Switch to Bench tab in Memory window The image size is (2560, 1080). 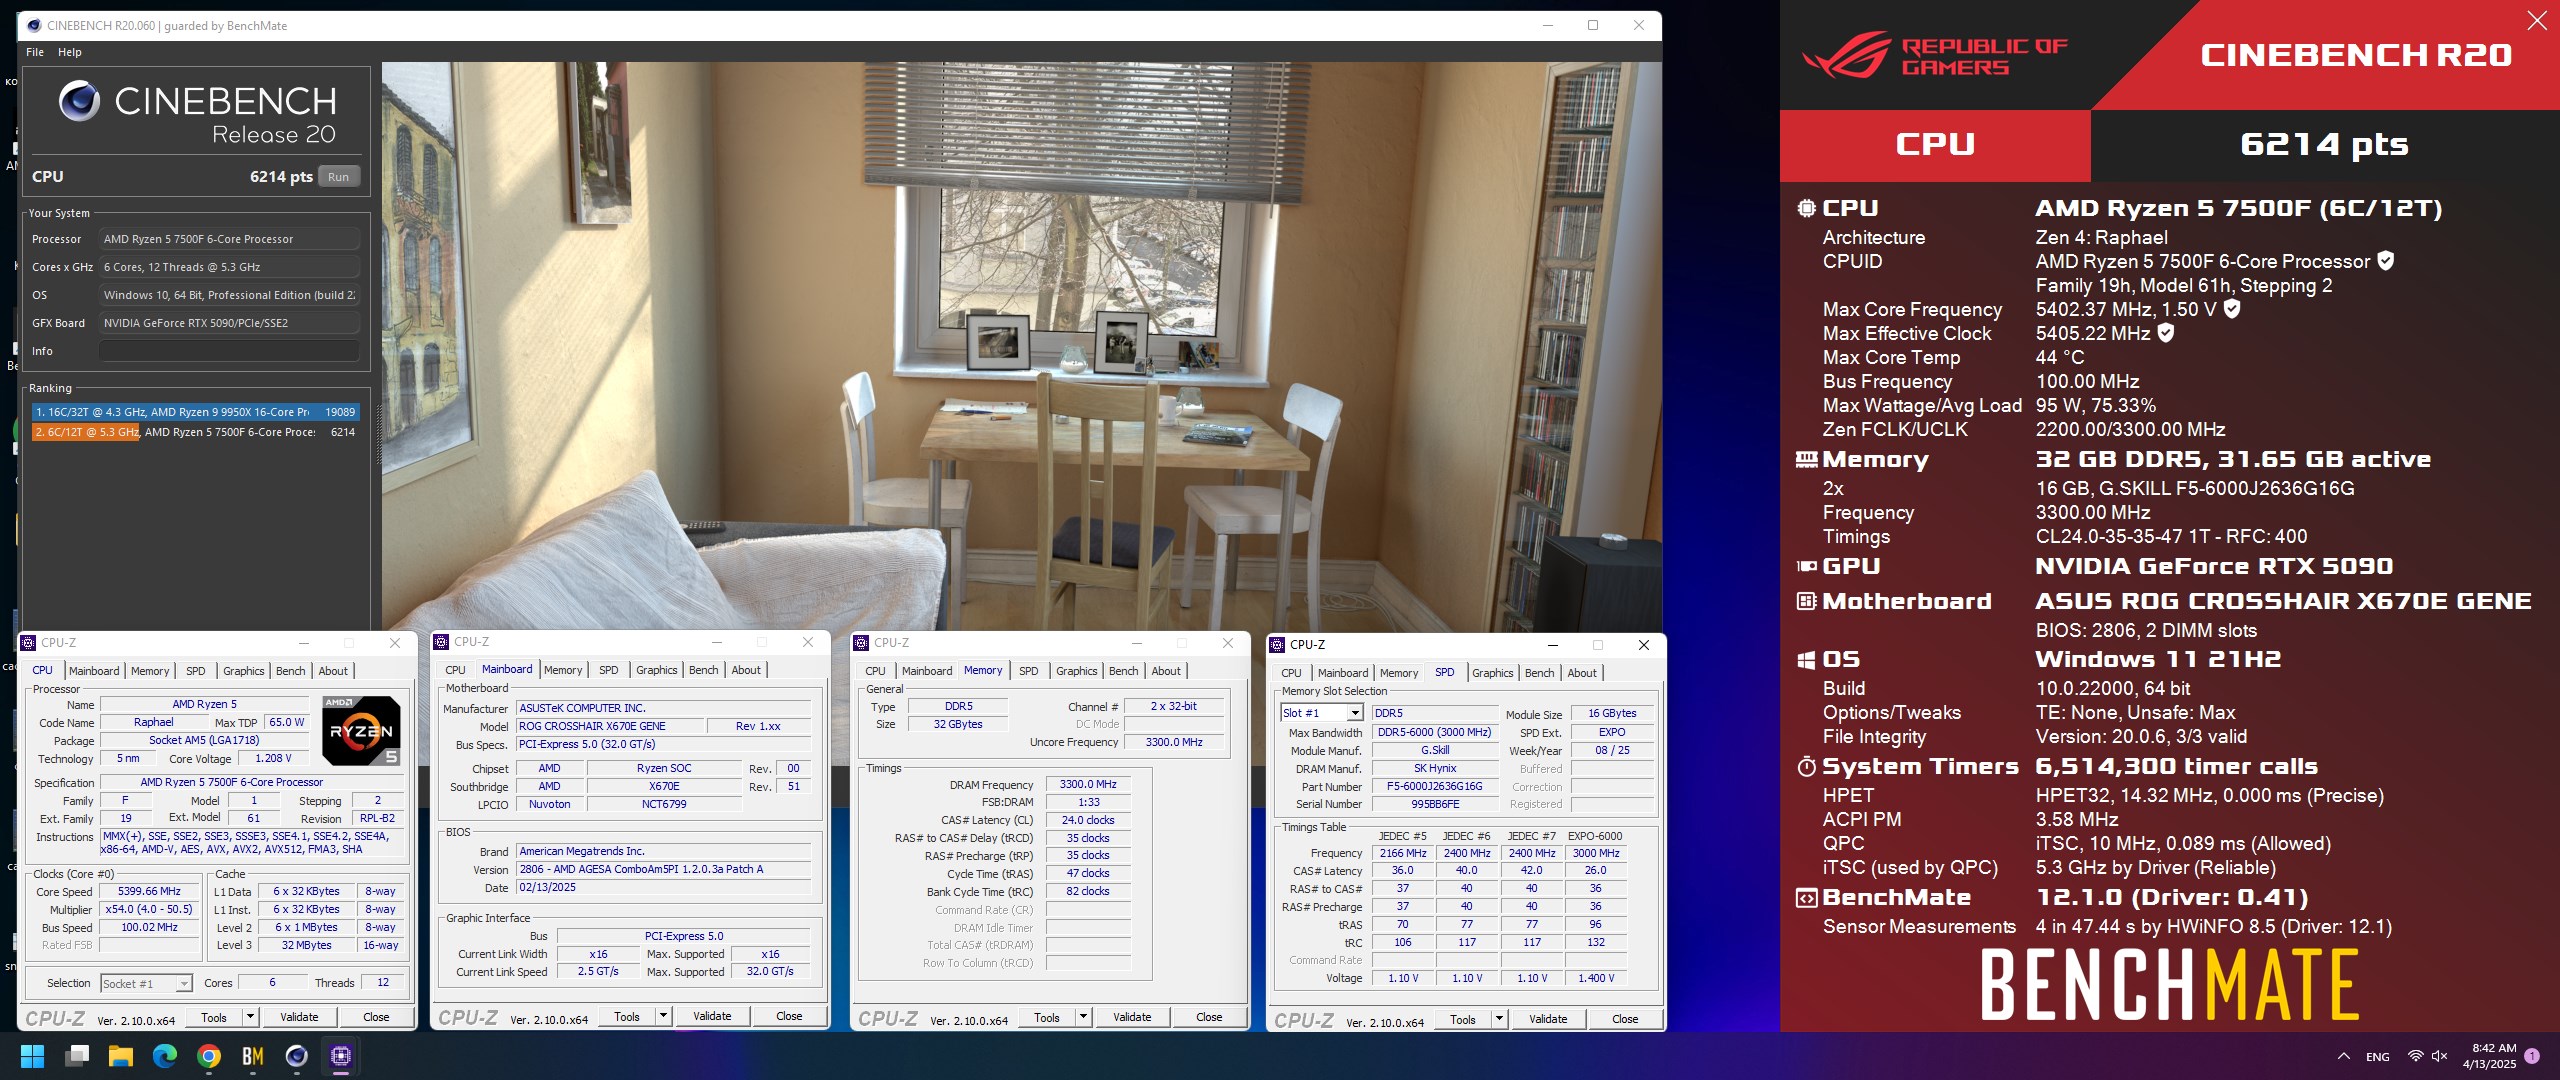coord(1123,671)
